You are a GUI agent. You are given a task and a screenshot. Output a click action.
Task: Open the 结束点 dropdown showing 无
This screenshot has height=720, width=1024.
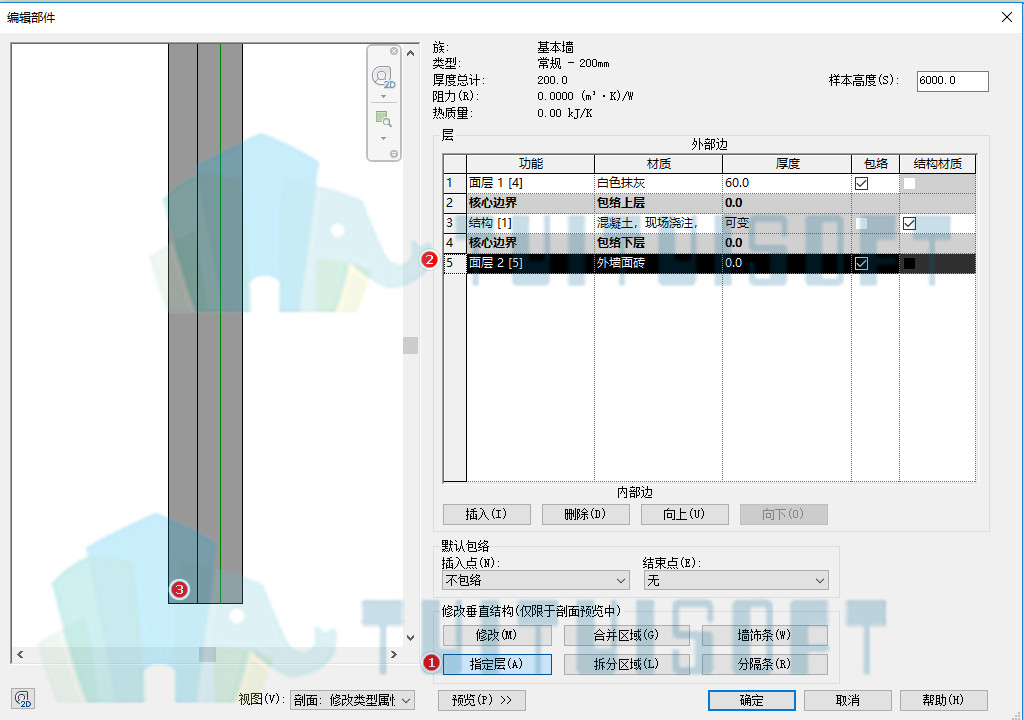pos(736,580)
